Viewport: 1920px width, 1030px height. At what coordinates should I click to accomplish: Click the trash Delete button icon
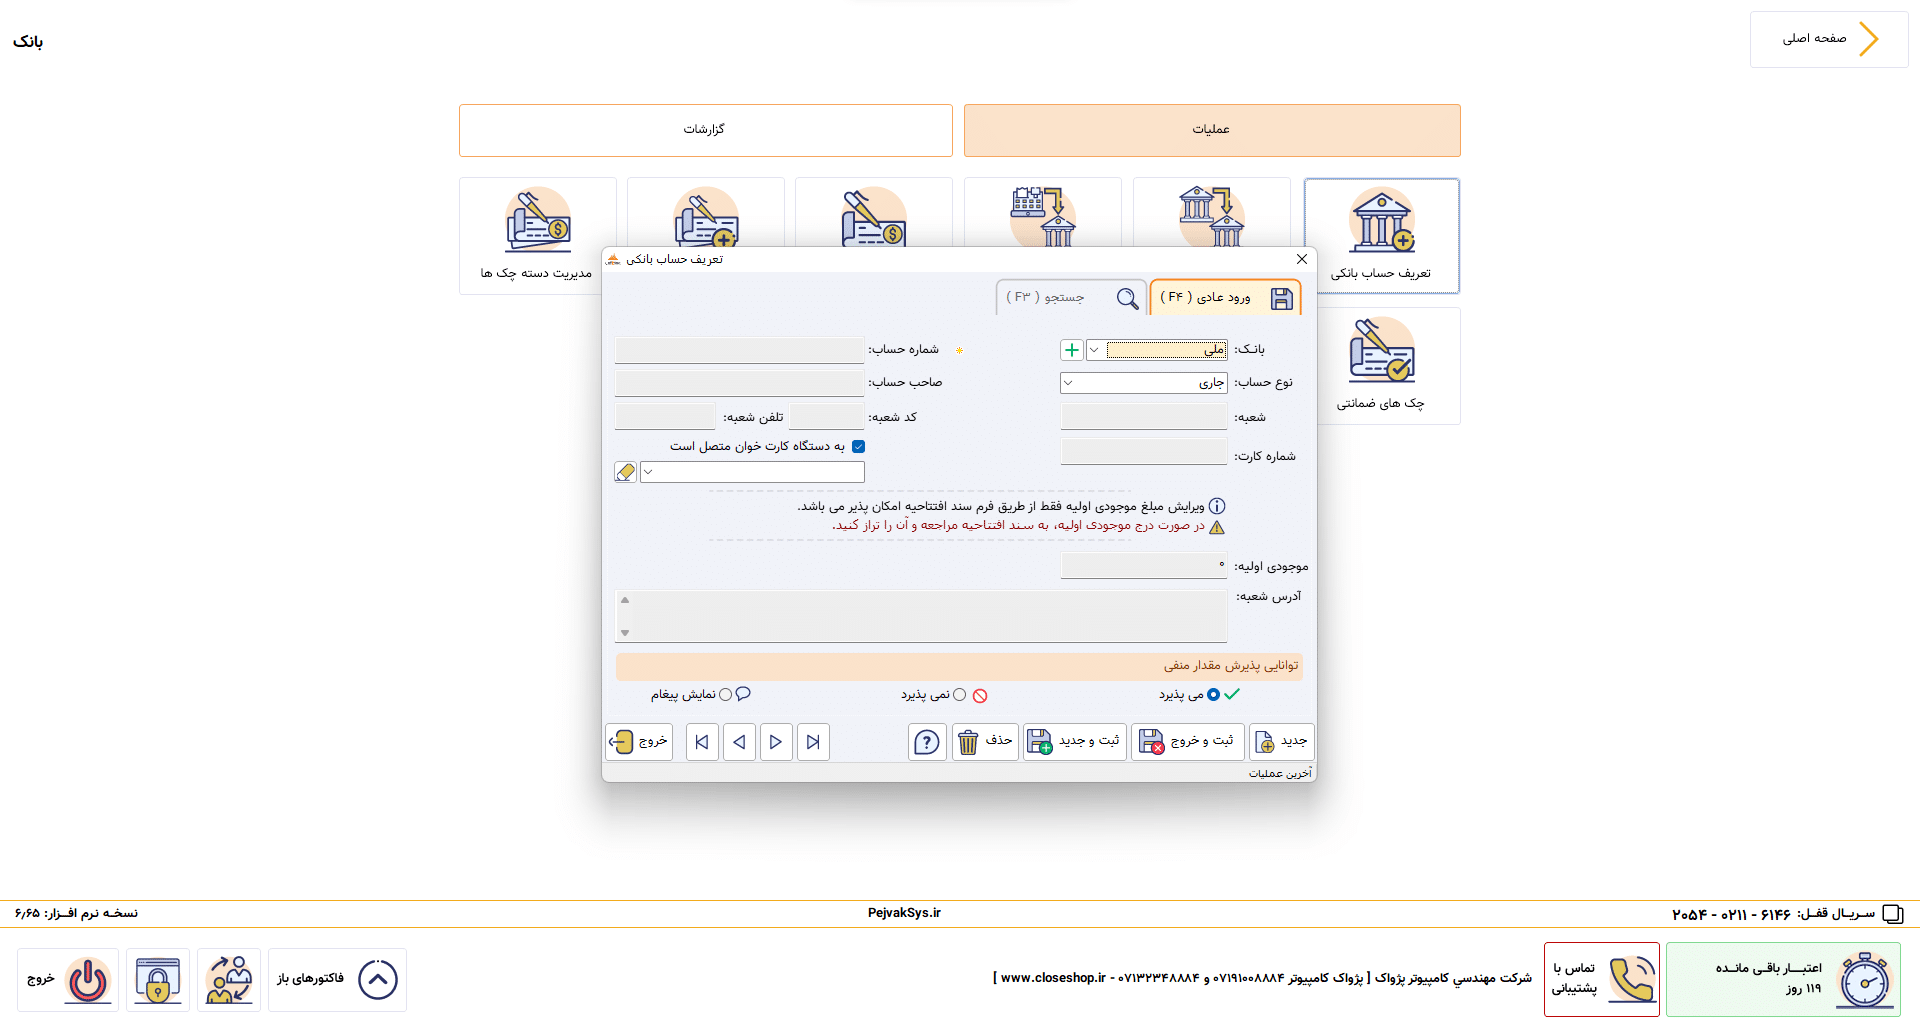pos(968,742)
